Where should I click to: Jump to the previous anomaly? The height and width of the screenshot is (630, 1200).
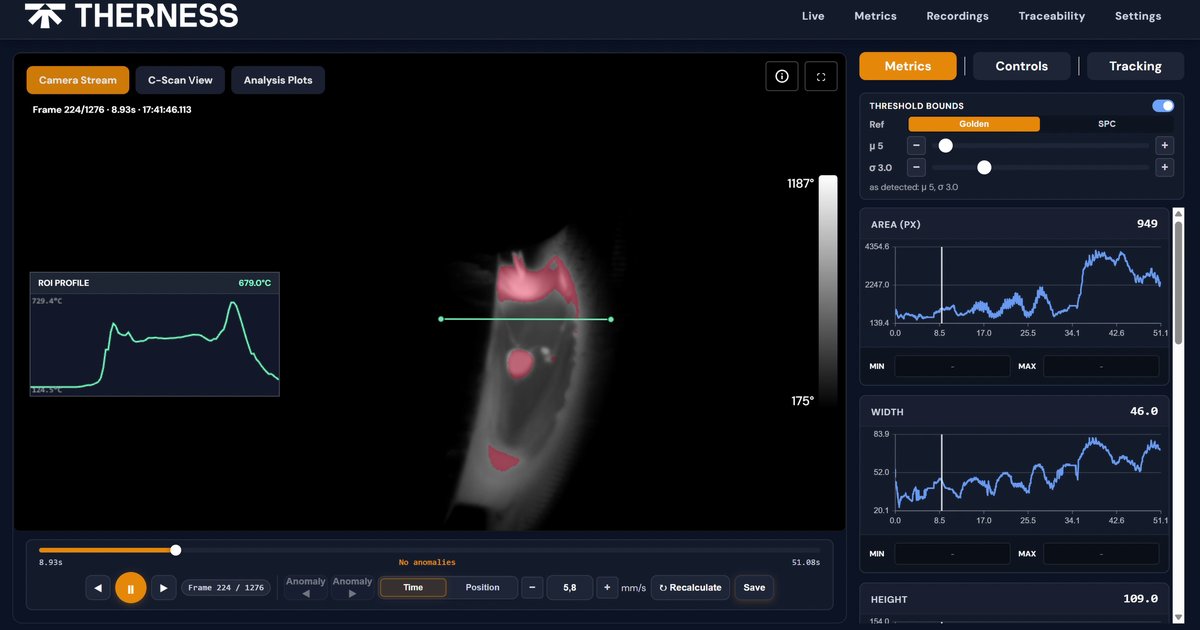pos(306,587)
